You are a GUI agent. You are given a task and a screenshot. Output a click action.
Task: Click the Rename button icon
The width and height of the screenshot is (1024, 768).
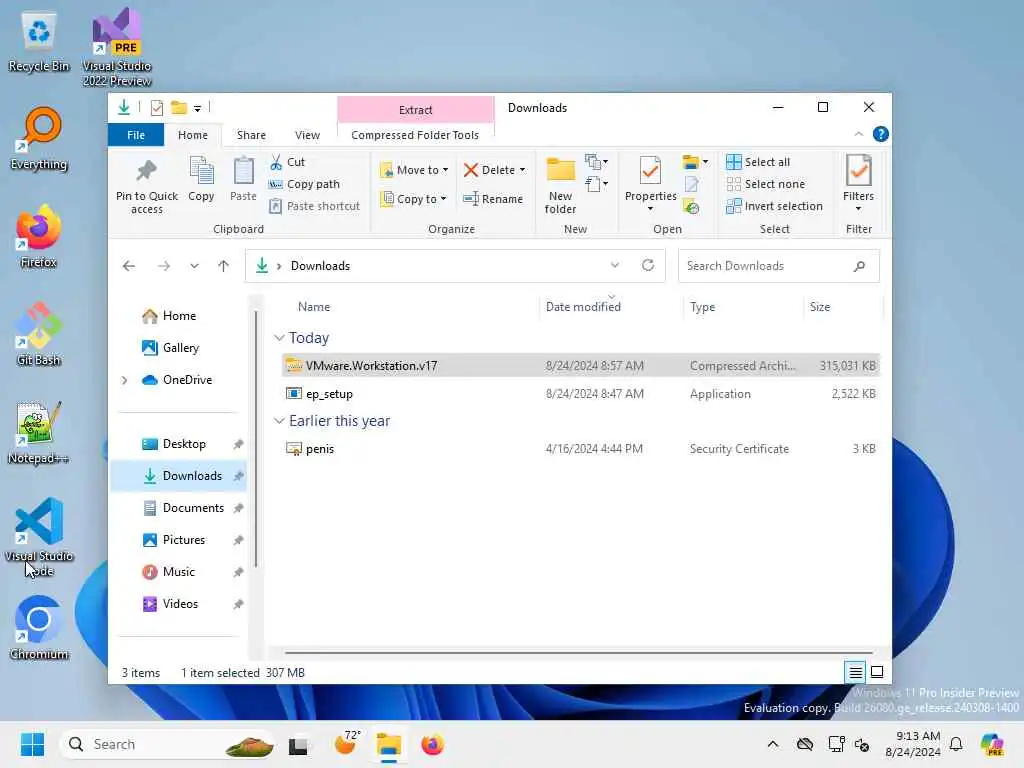pyautogui.click(x=470, y=199)
